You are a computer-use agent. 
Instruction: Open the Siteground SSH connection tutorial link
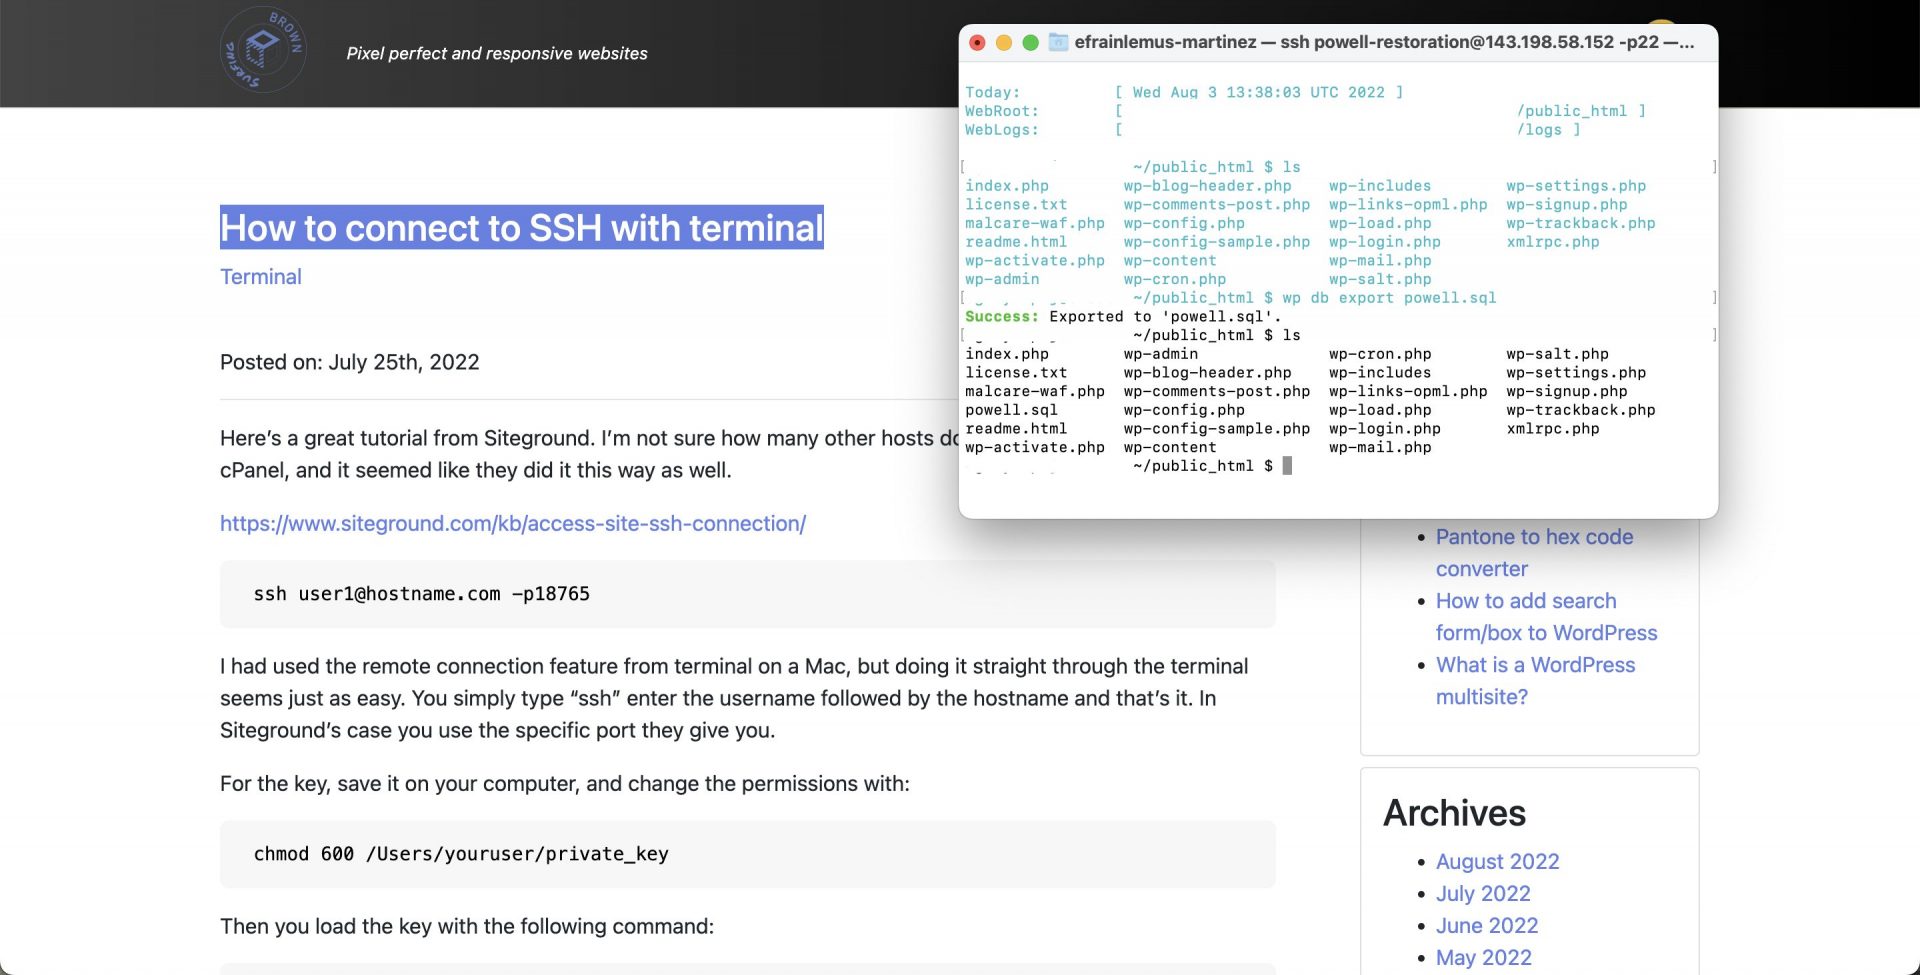coord(513,523)
